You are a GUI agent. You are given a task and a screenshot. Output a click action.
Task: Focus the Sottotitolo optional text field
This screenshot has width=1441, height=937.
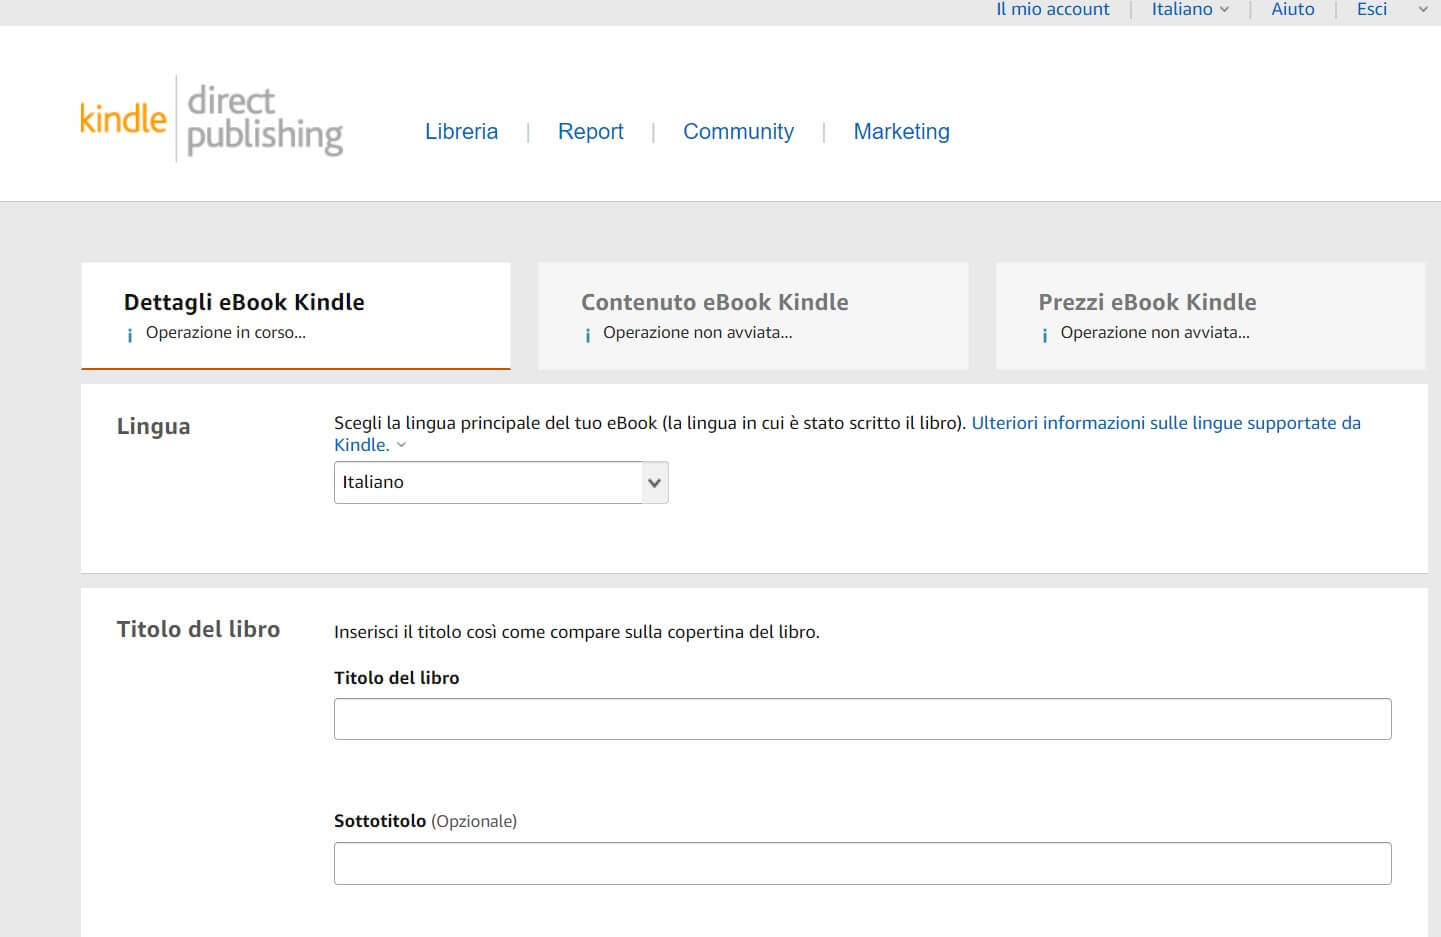[862, 863]
